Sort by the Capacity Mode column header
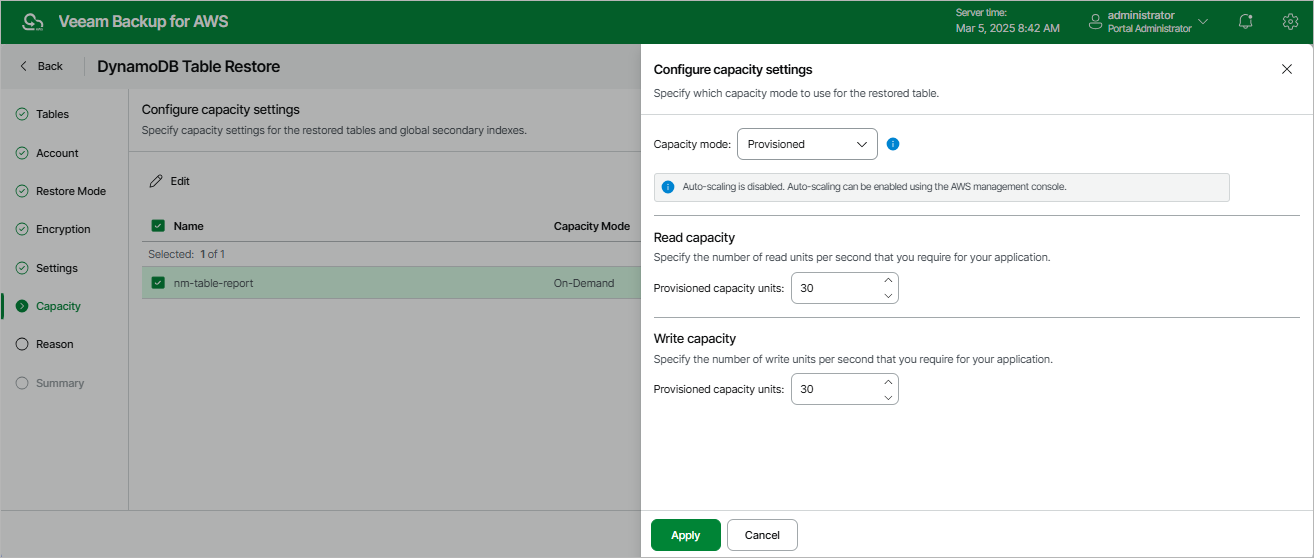Viewport: 1314px width, 558px height. 592,226
